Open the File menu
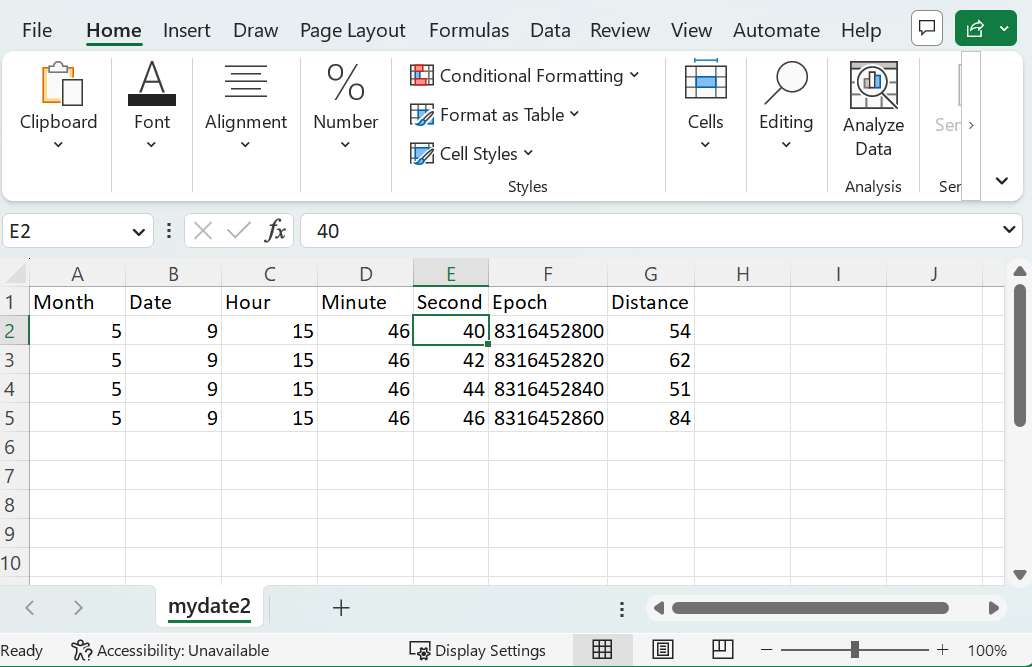 [37, 30]
